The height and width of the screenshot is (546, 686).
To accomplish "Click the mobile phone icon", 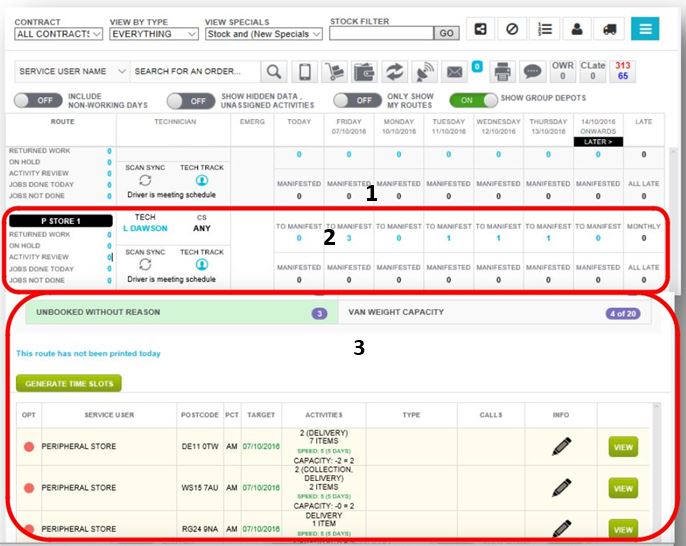I will coord(305,71).
